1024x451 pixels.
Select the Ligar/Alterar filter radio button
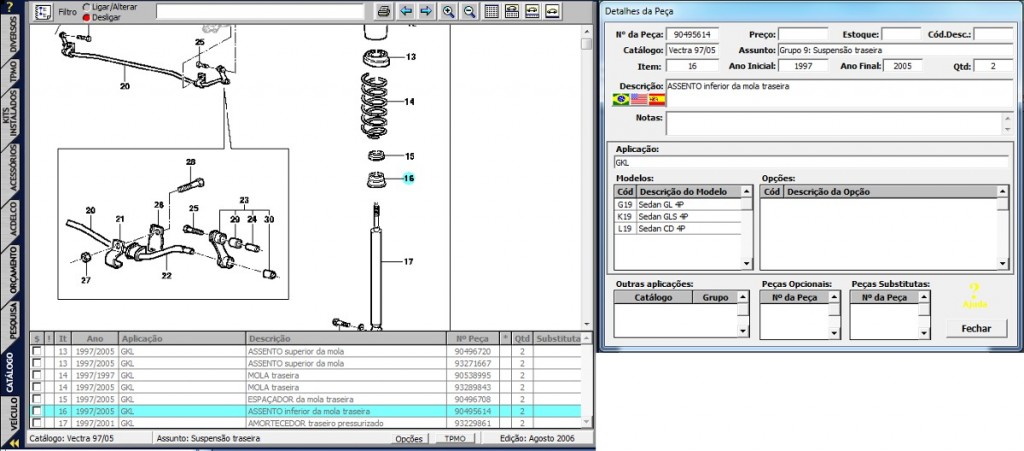click(87, 7)
